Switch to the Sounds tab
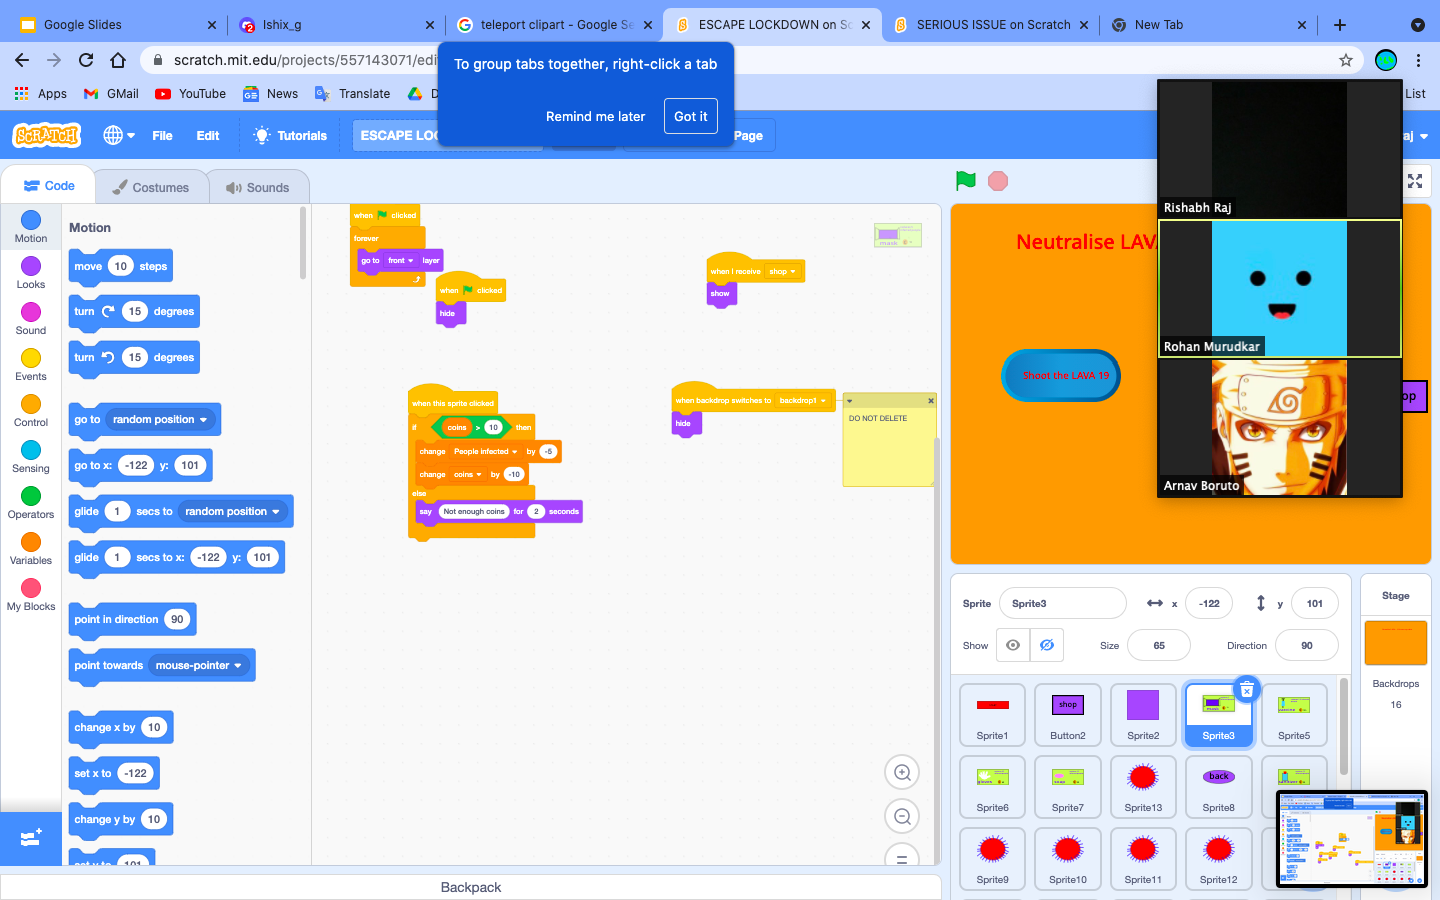The height and width of the screenshot is (900, 1440). (x=258, y=187)
